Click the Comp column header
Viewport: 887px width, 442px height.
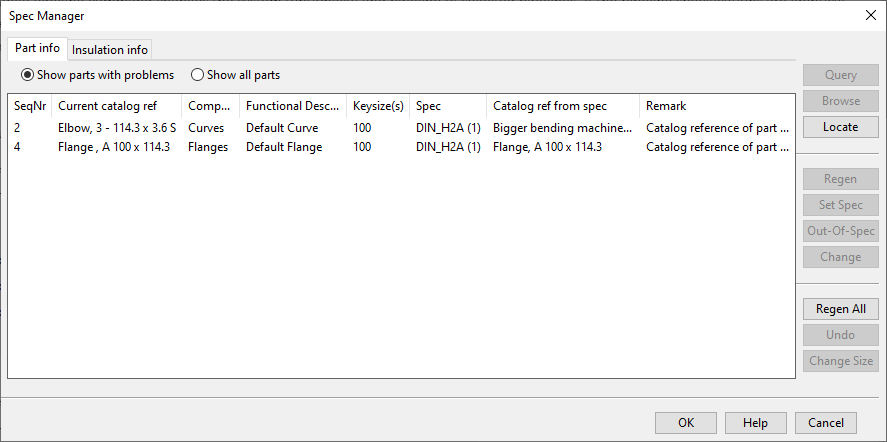(210, 106)
